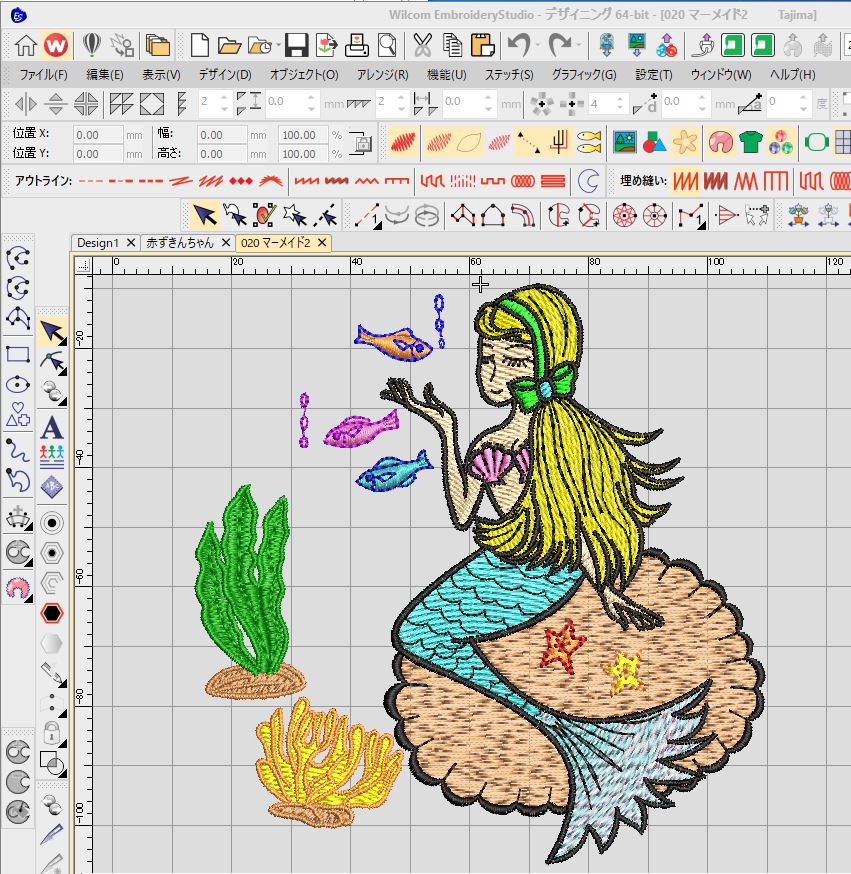The height and width of the screenshot is (874, 851).
Task: Click the landscape bitmap image icon
Action: coord(625,142)
